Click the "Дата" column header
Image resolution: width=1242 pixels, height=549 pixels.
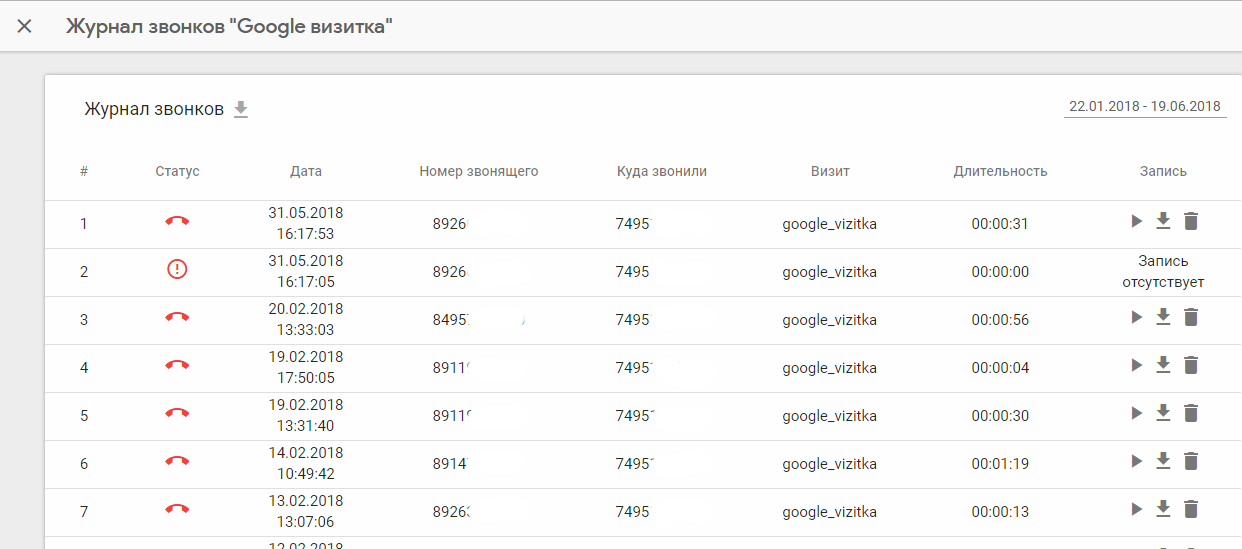pos(306,171)
